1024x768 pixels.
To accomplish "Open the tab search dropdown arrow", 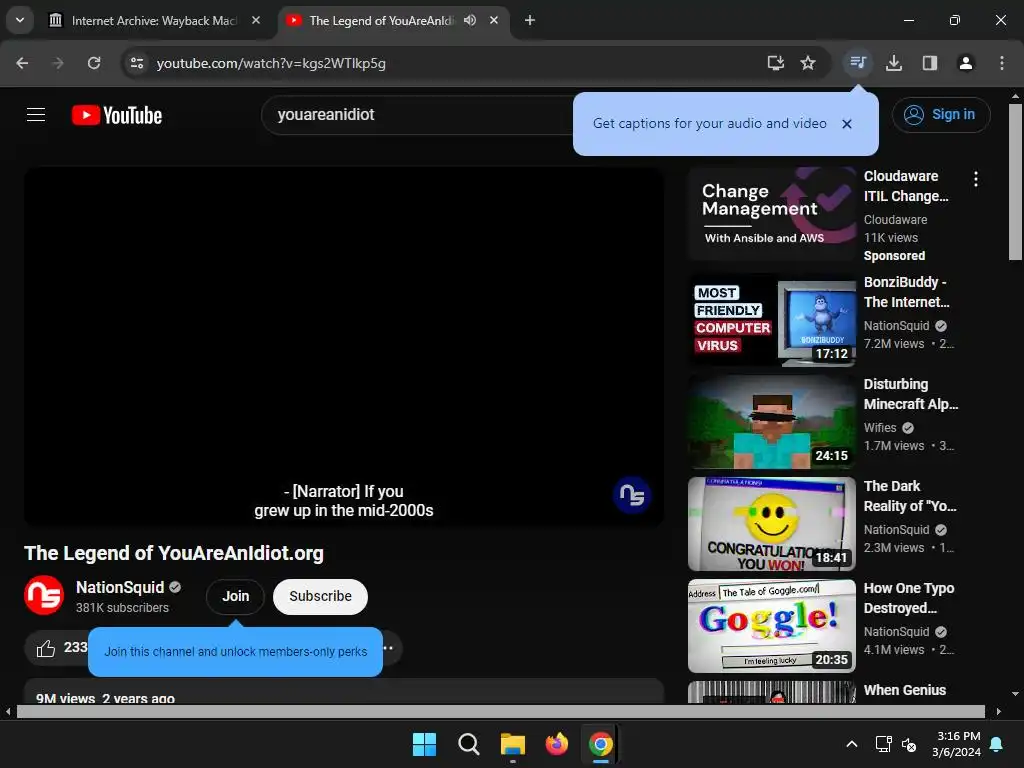I will 20,20.
